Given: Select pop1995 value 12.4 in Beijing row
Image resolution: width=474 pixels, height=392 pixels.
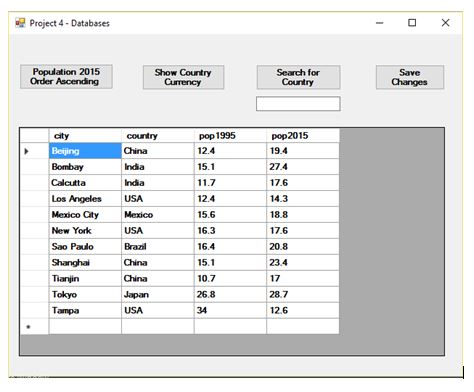Looking at the screenshot, I should tap(230, 151).
